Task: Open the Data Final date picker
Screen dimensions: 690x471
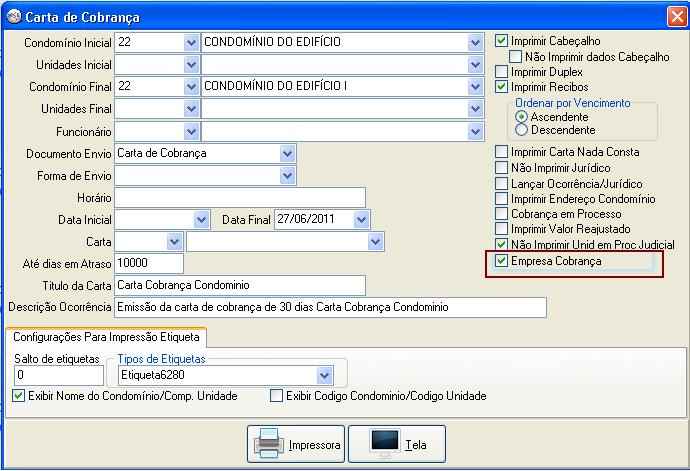Action: pos(361,219)
